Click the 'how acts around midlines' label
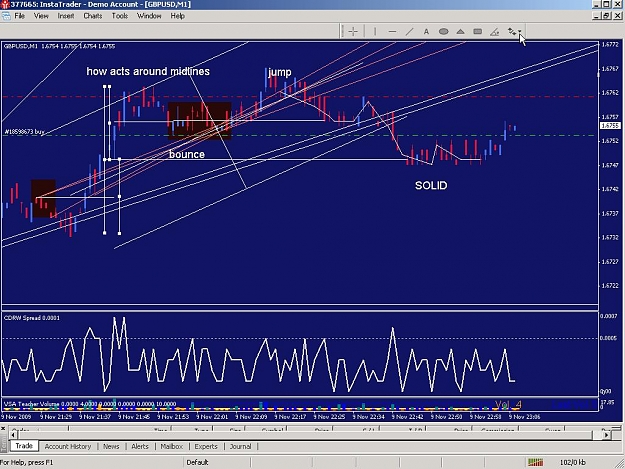Image resolution: width=625 pixels, height=469 pixels. (148, 71)
